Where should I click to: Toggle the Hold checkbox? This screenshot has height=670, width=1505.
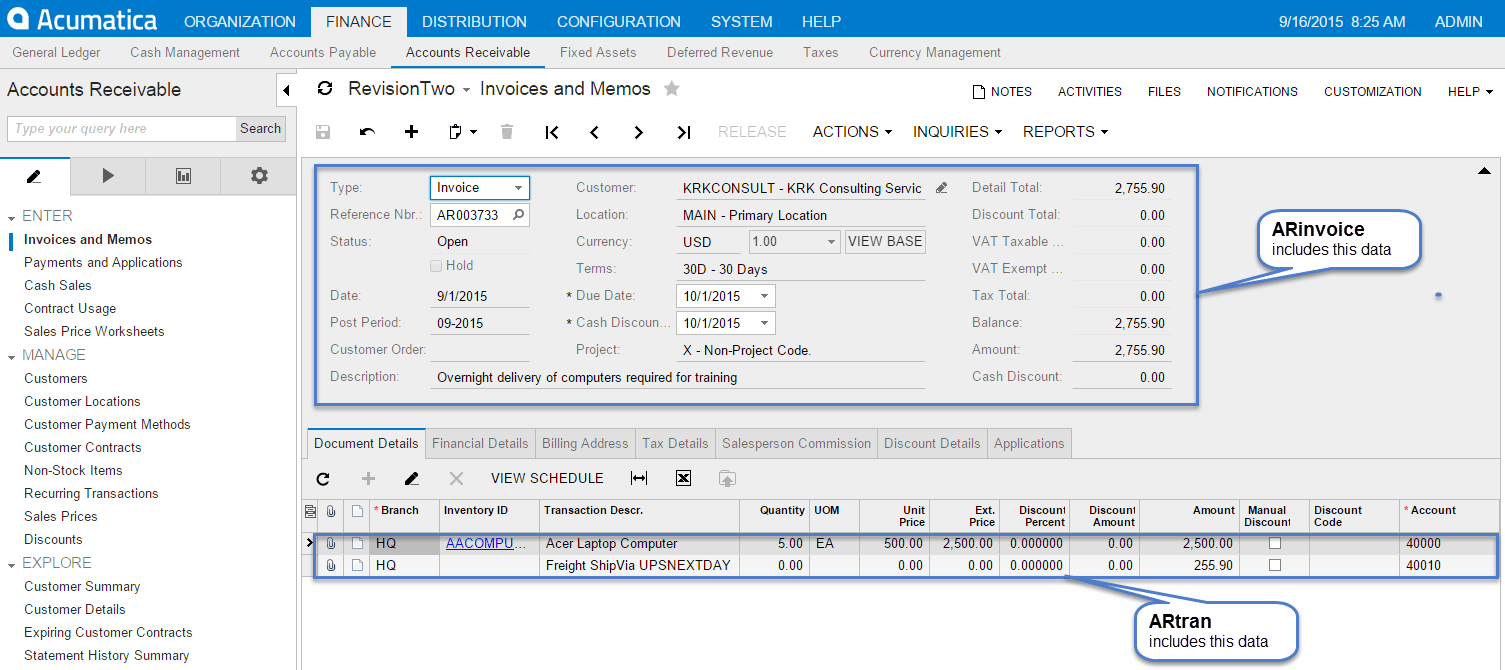pos(437,263)
